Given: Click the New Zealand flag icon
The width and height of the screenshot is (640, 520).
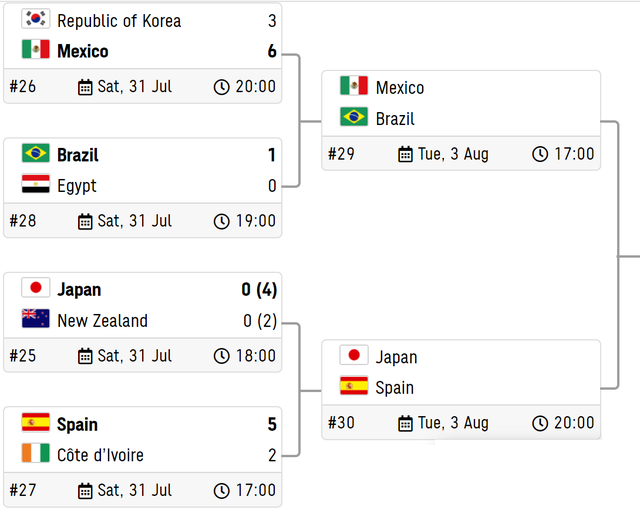Looking at the screenshot, I should point(36,318).
